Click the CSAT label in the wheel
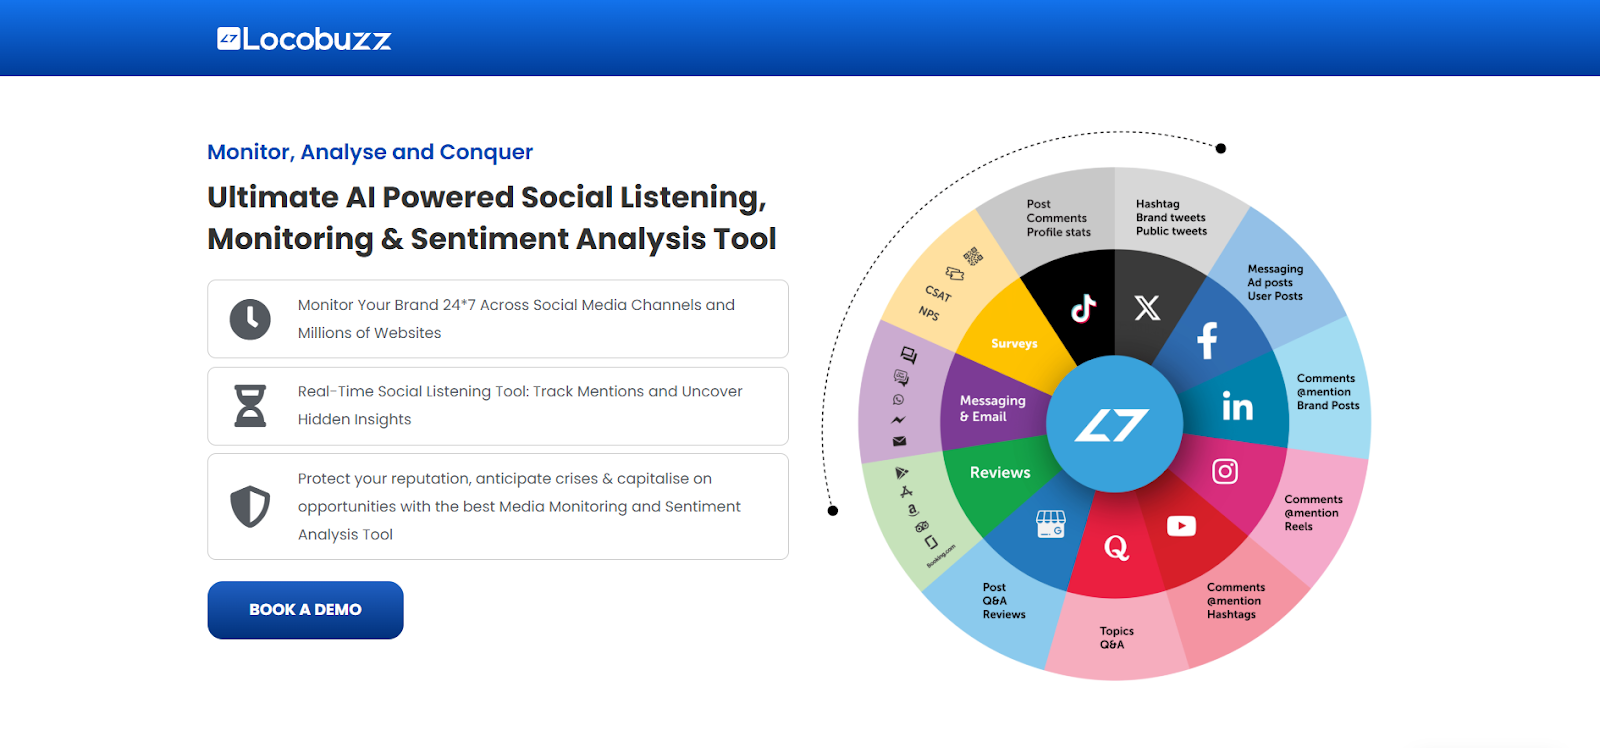Image resolution: width=1600 pixels, height=748 pixels. click(x=938, y=293)
